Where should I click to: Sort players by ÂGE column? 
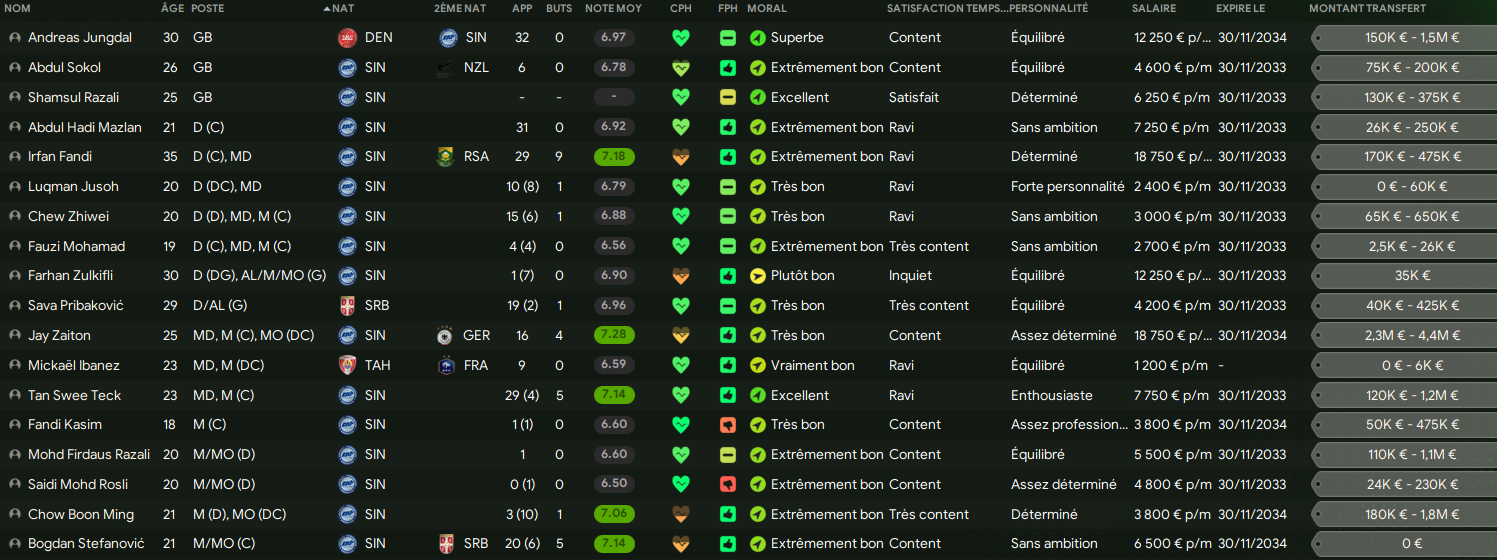point(172,8)
